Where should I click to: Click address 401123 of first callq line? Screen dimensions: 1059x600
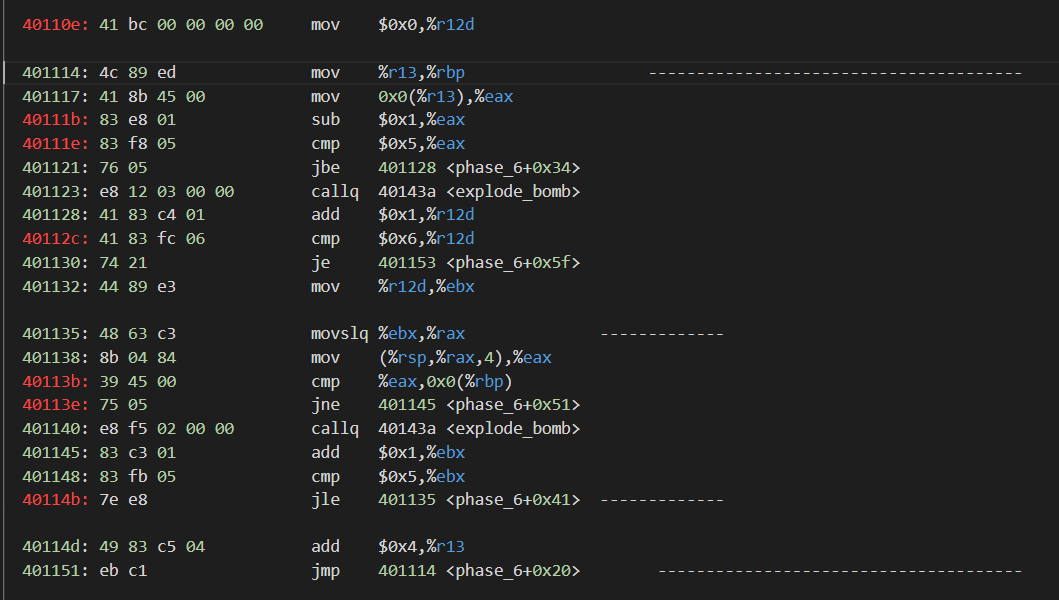56,192
